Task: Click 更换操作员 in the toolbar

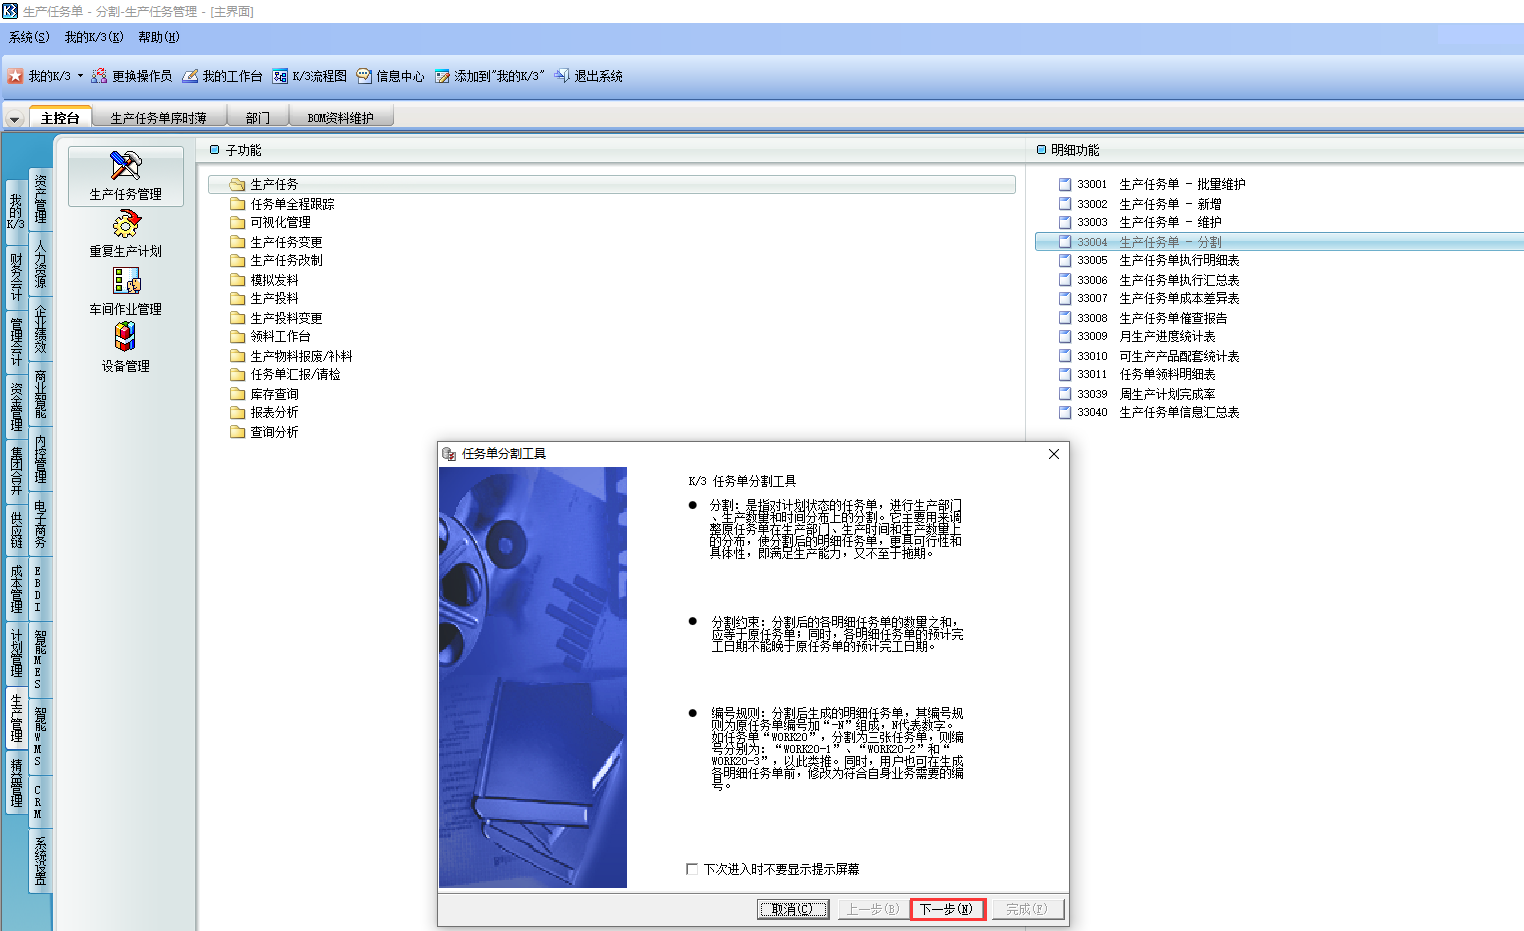Action: 131,76
